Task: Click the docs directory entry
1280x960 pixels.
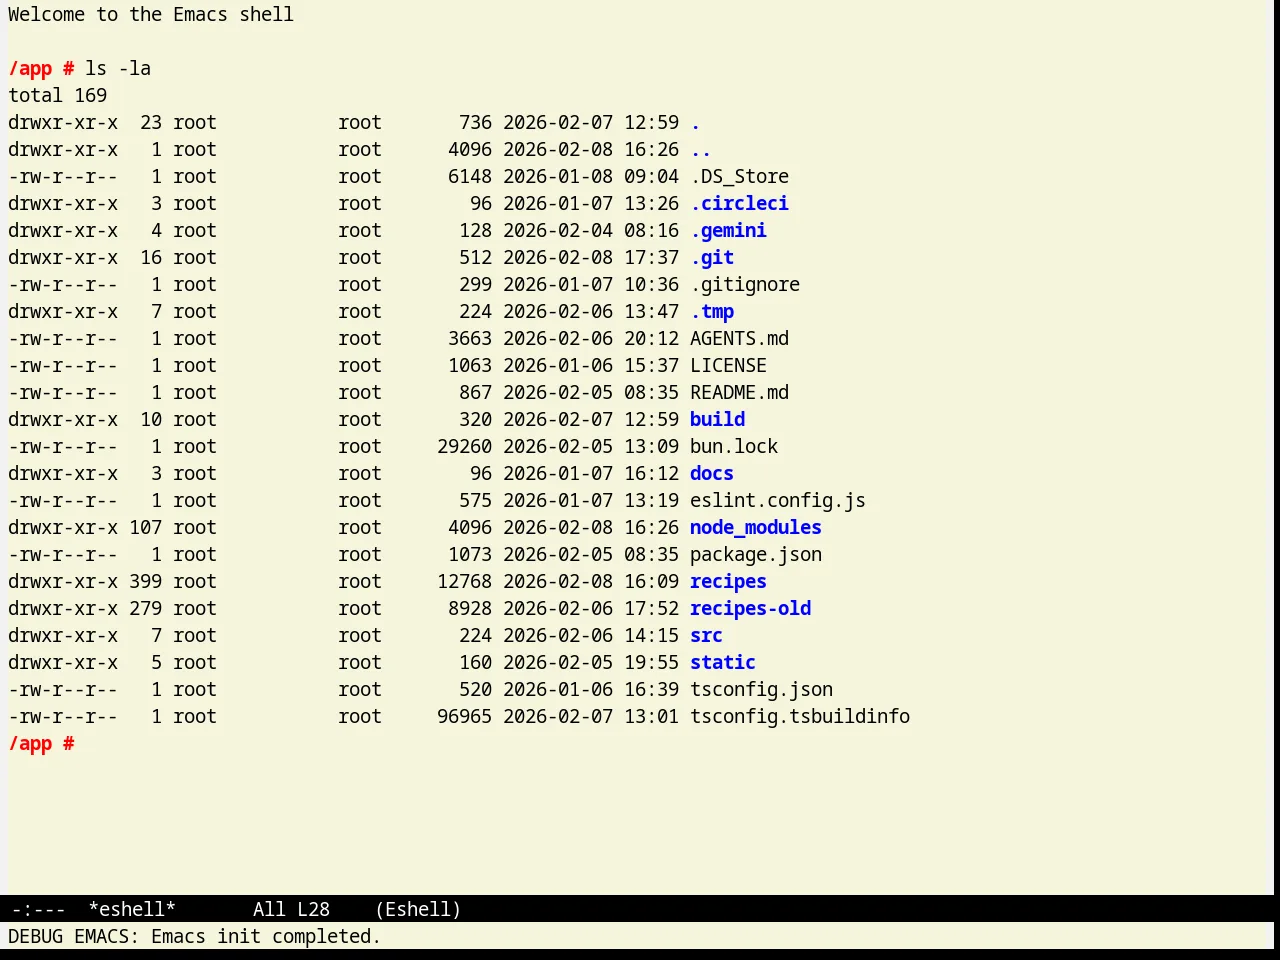Action: [712, 473]
